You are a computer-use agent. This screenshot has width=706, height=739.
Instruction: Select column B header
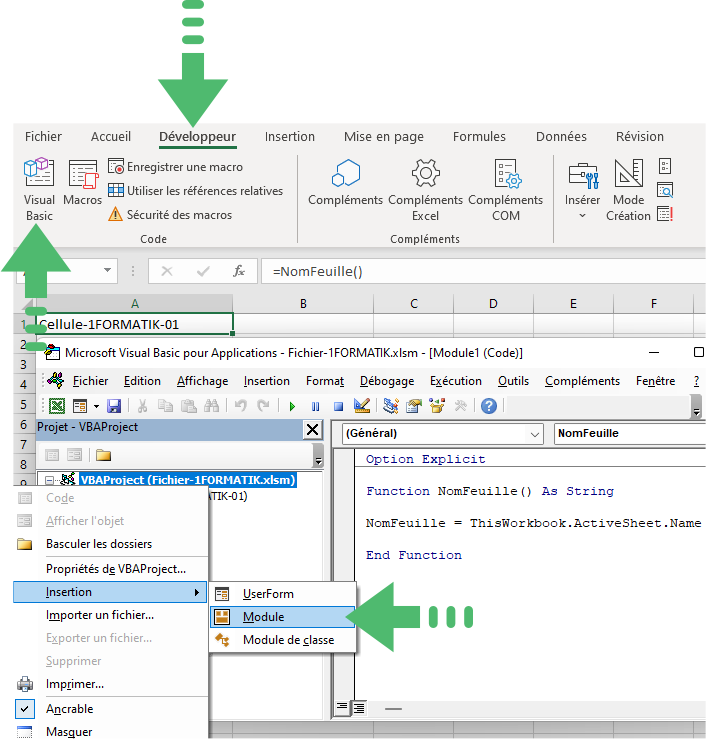pos(303,304)
